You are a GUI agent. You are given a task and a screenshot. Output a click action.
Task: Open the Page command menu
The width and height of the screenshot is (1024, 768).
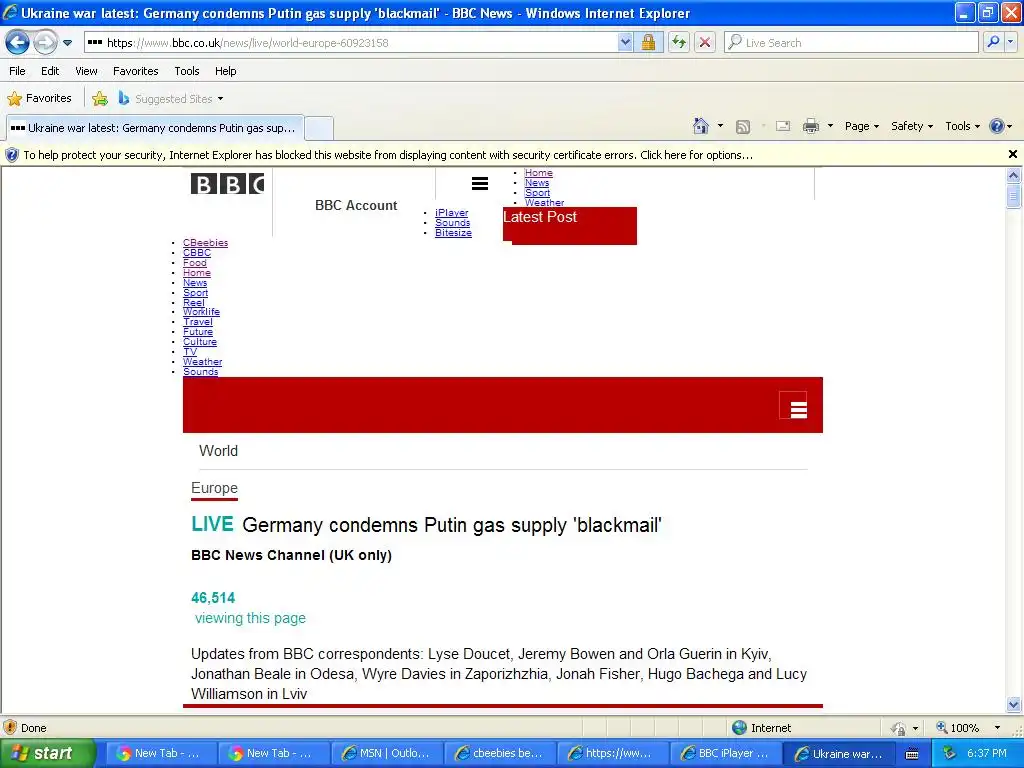pos(861,126)
